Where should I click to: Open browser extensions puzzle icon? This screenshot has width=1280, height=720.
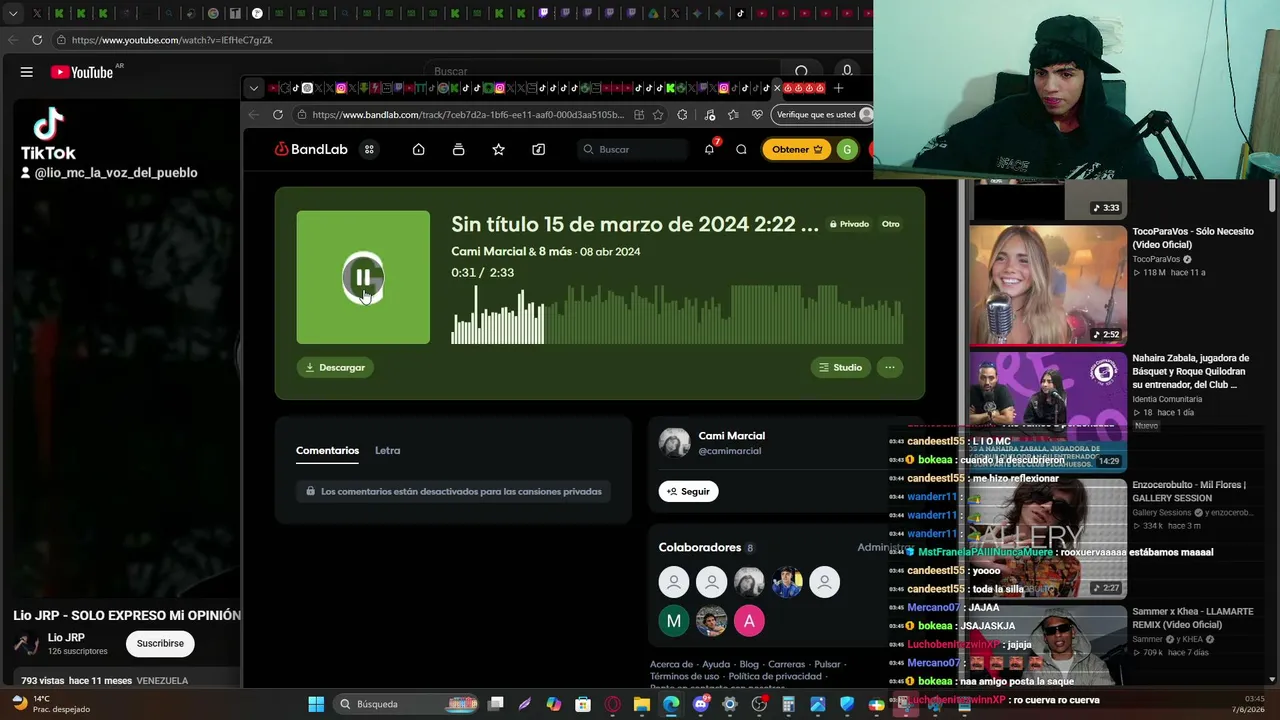click(x=682, y=115)
